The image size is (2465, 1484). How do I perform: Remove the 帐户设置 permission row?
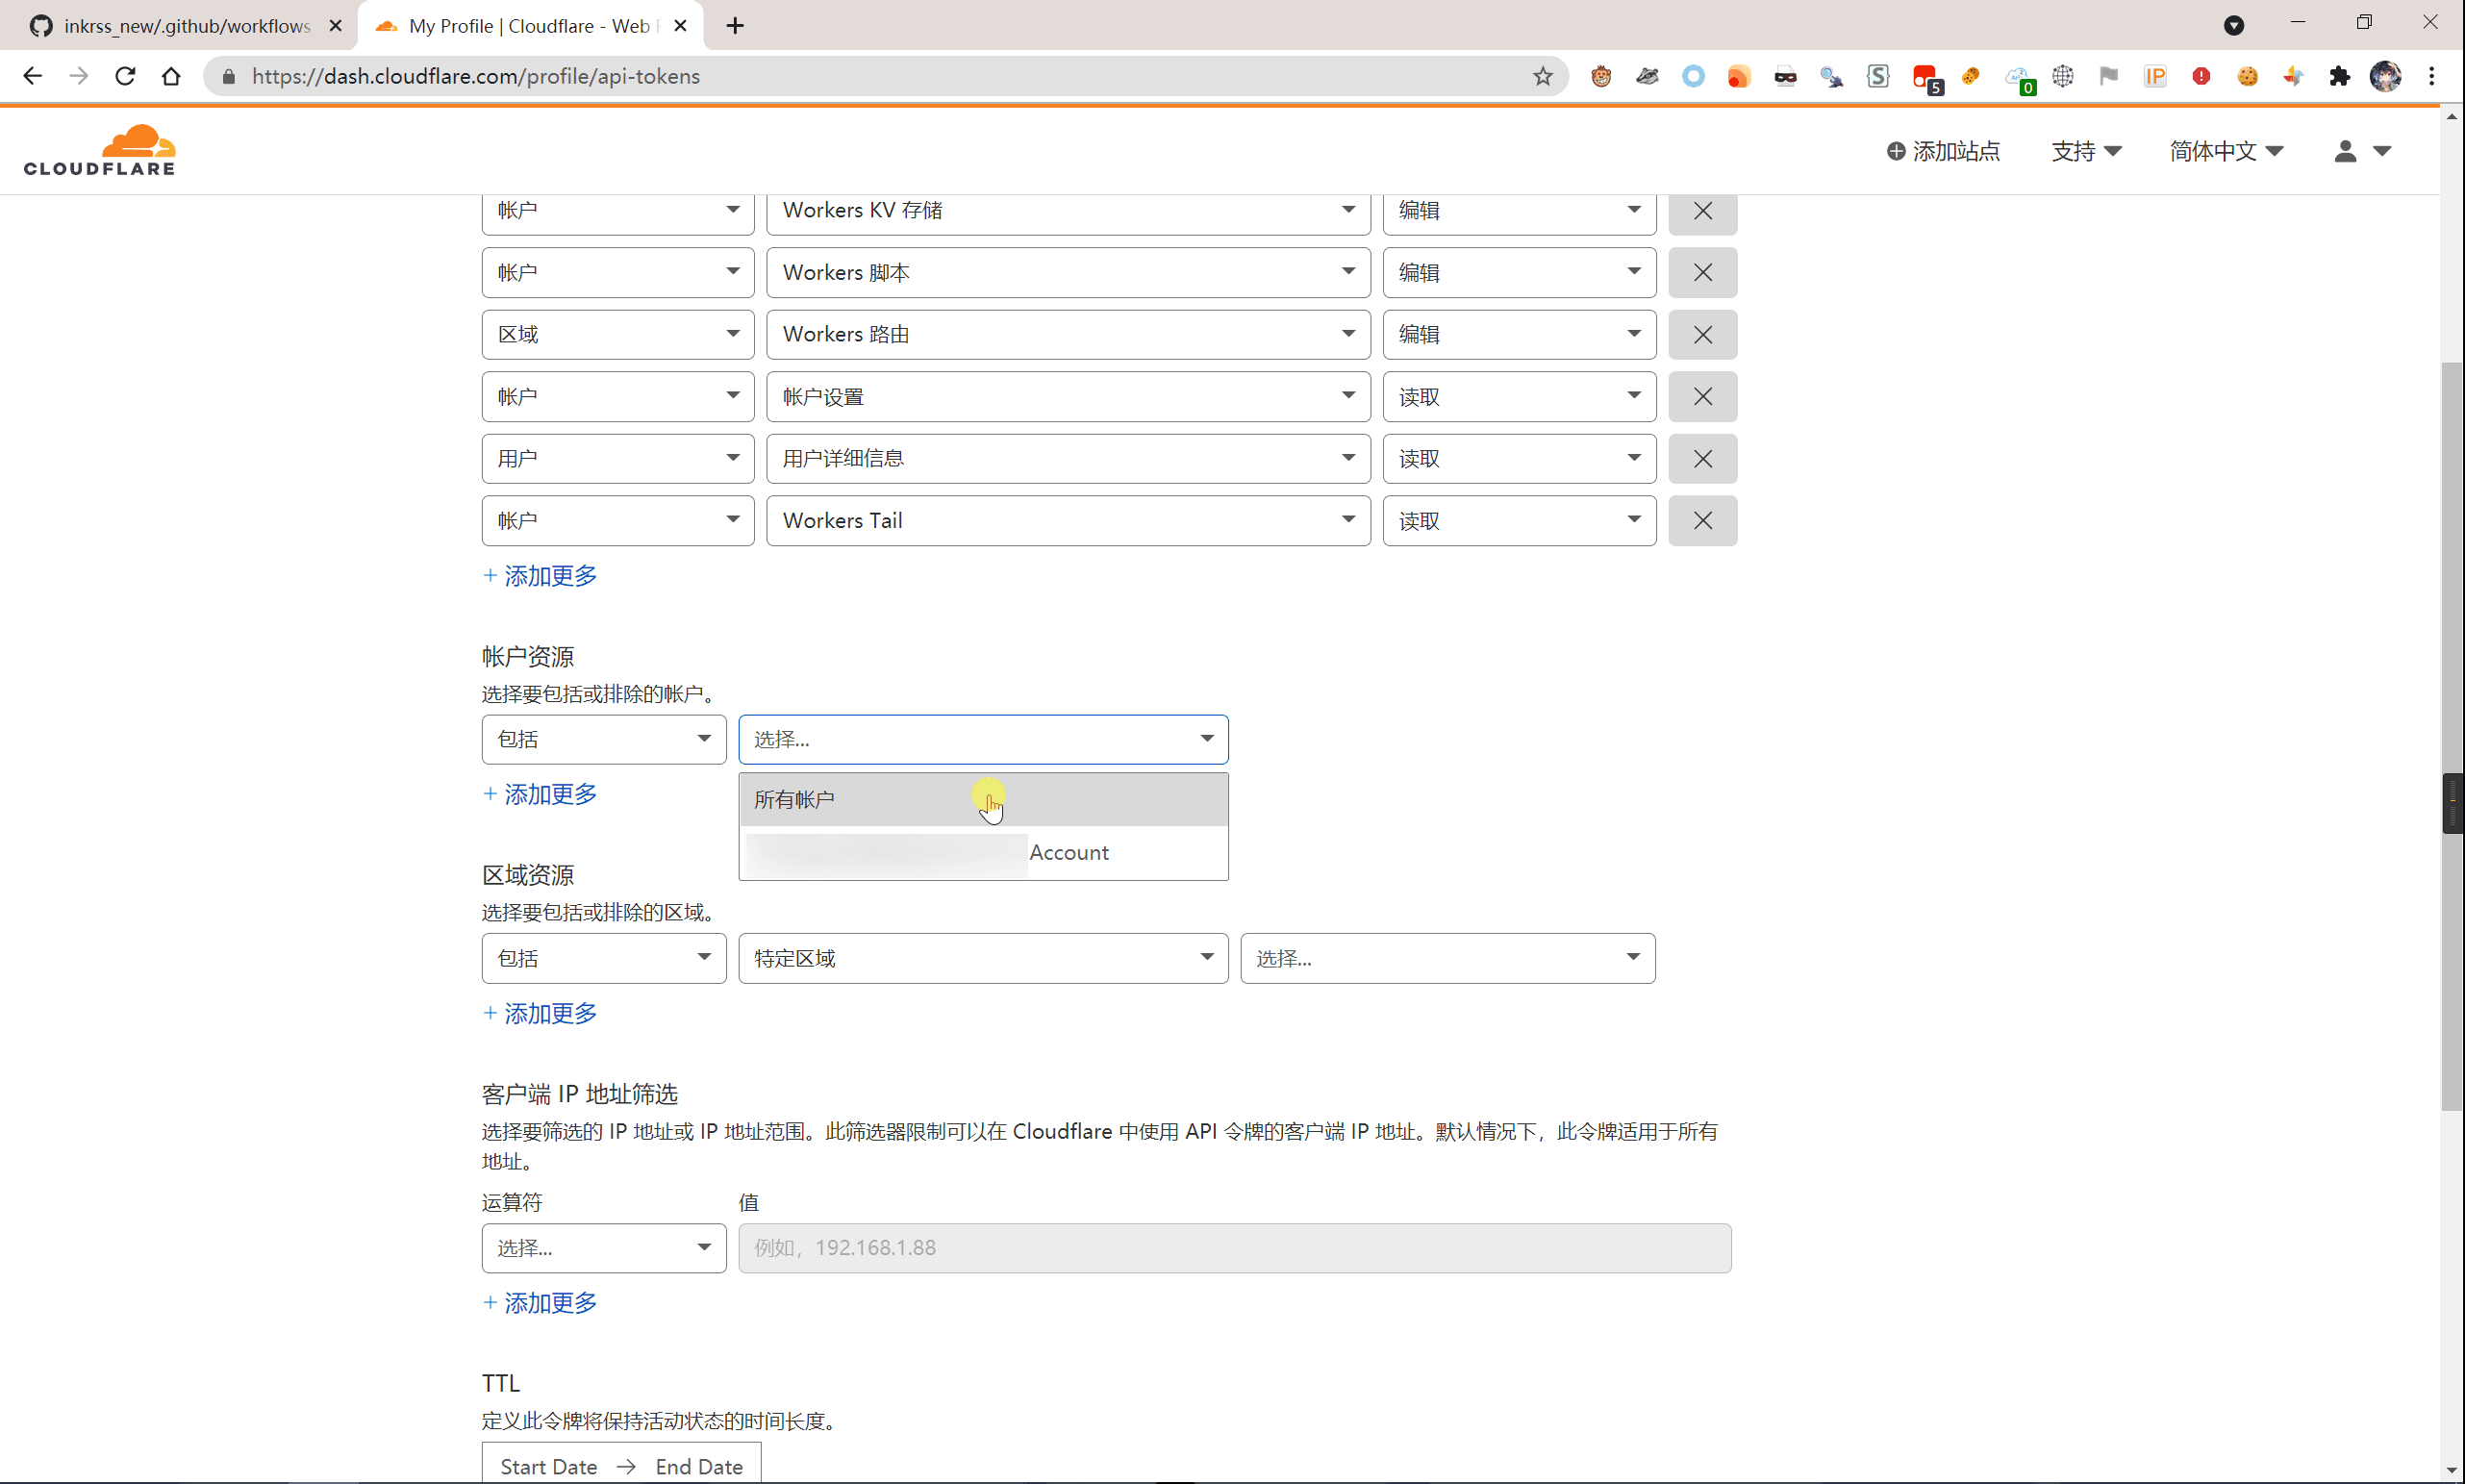point(1702,396)
